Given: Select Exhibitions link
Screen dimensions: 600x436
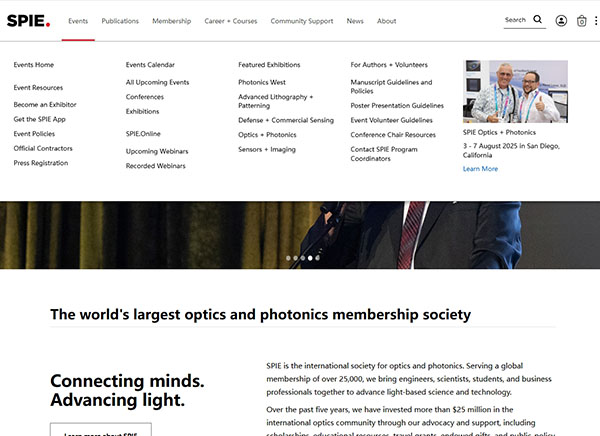Looking at the screenshot, I should pos(142,111).
